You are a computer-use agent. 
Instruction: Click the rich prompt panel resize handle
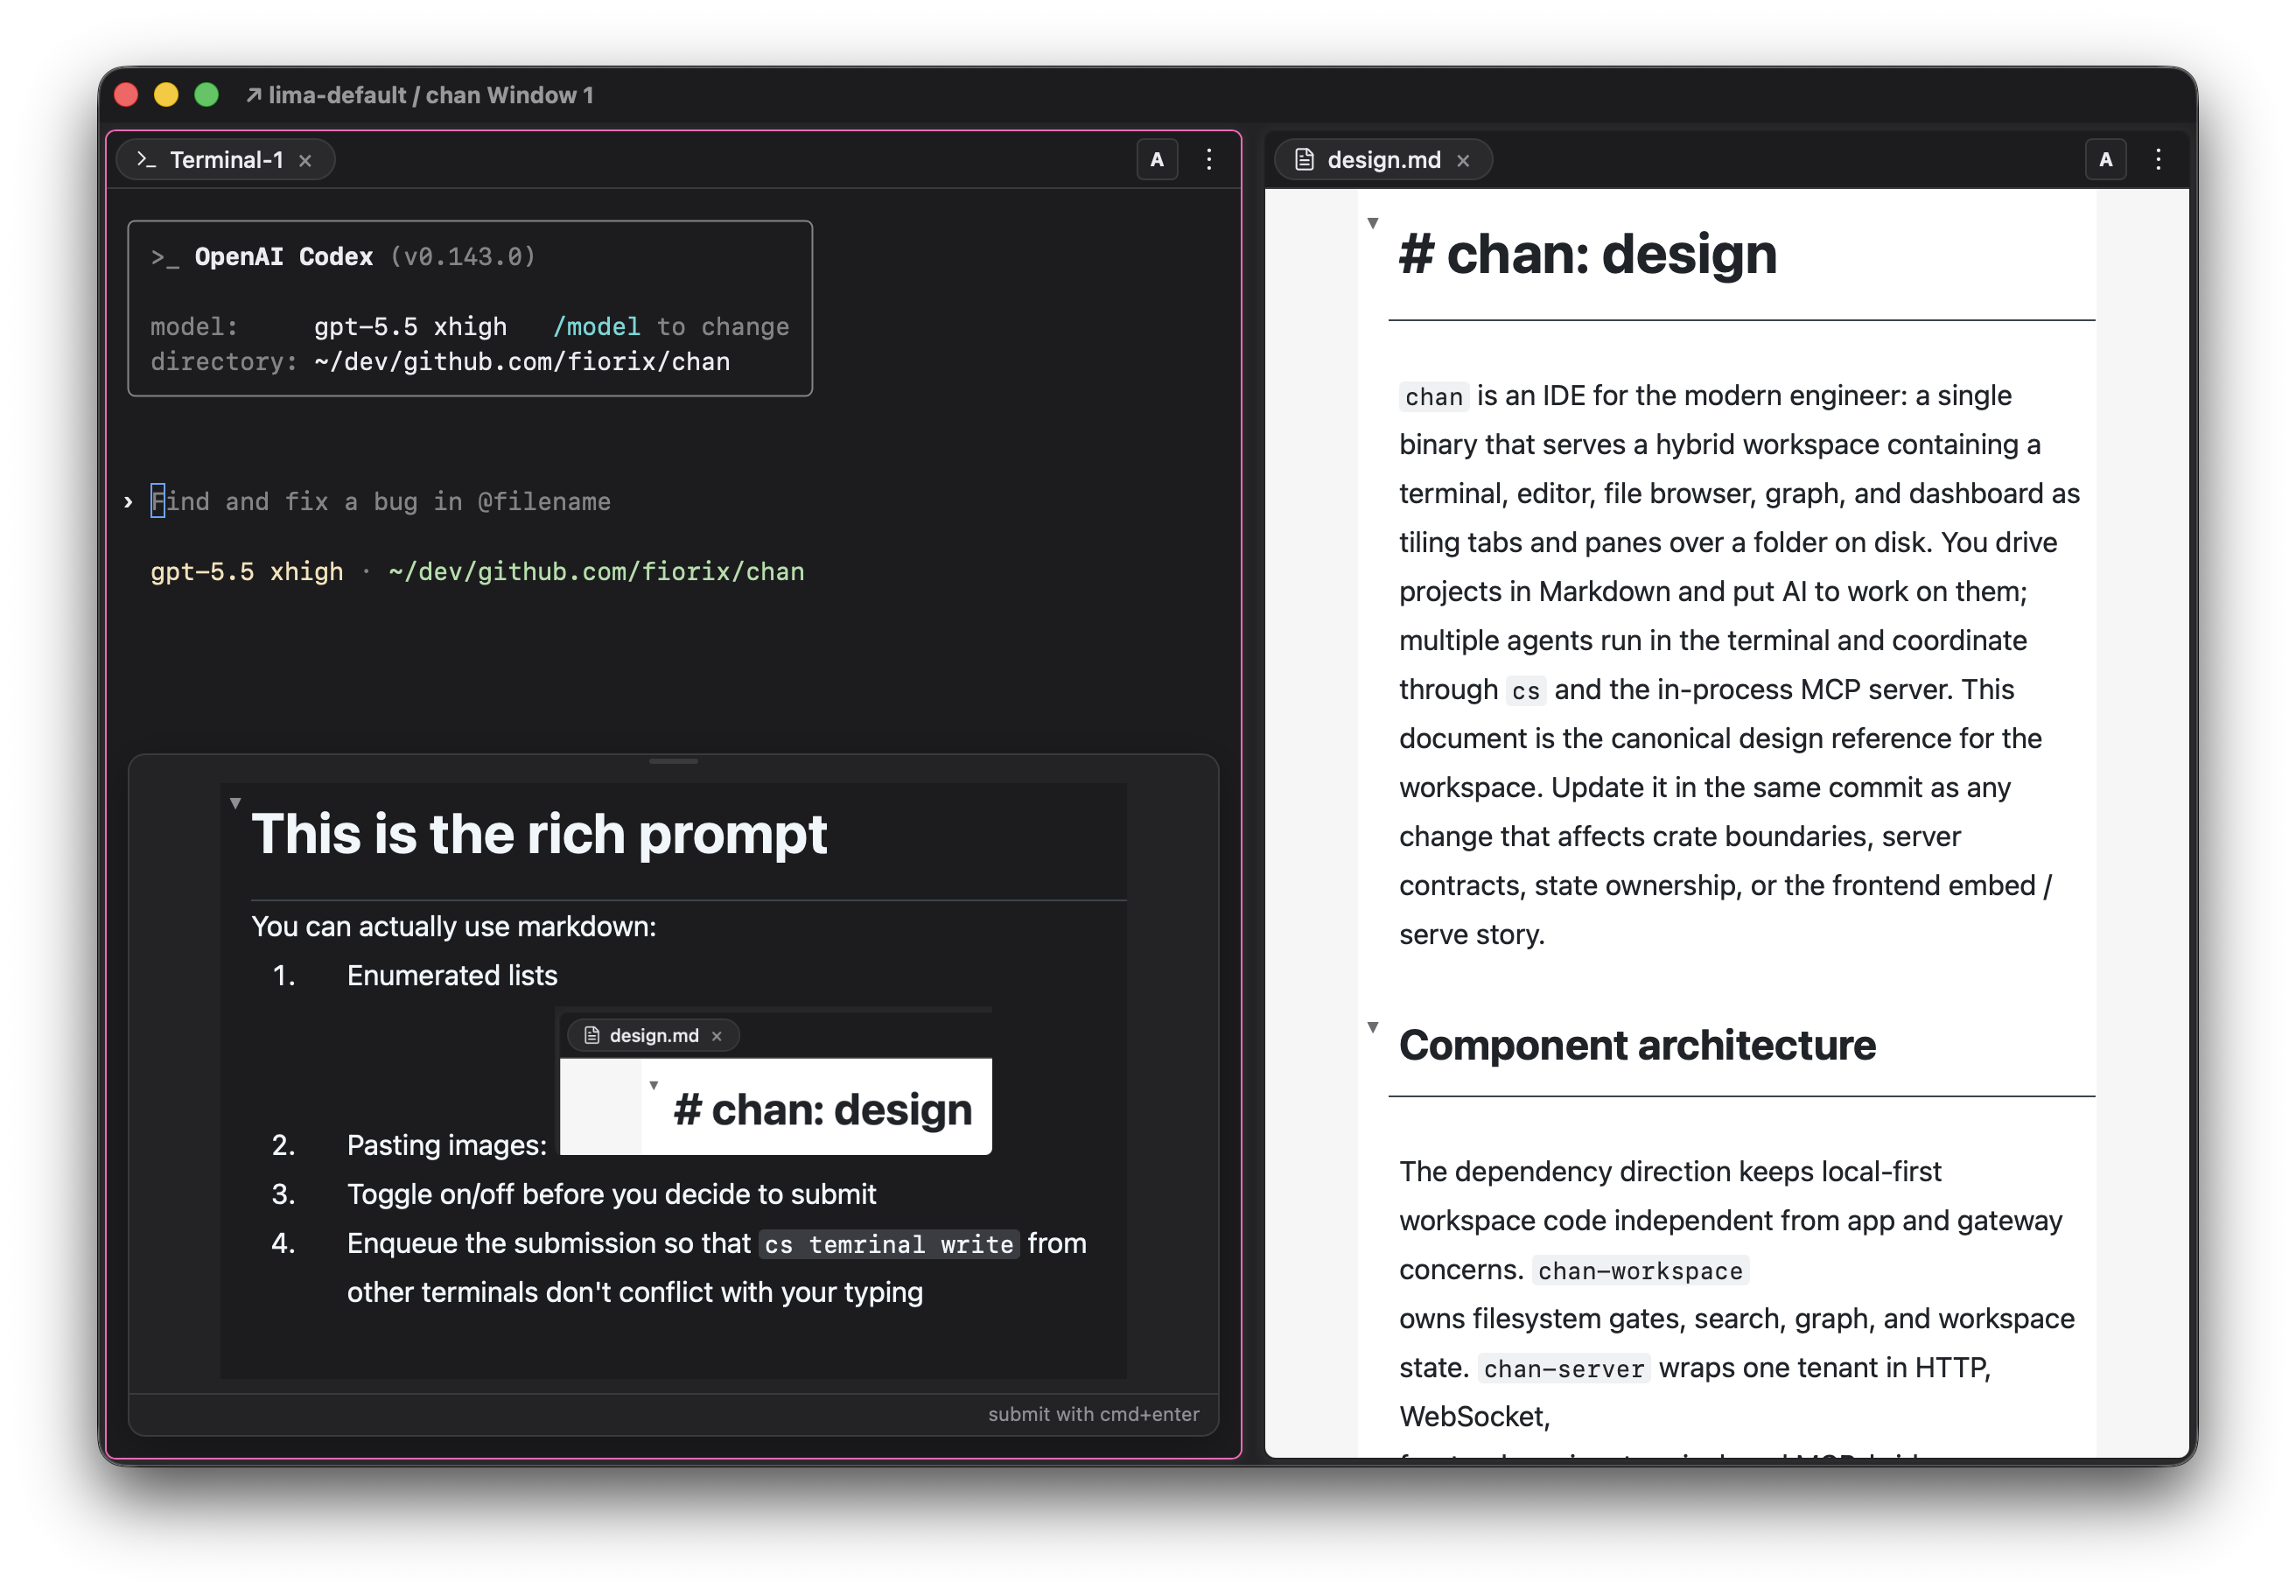673,762
